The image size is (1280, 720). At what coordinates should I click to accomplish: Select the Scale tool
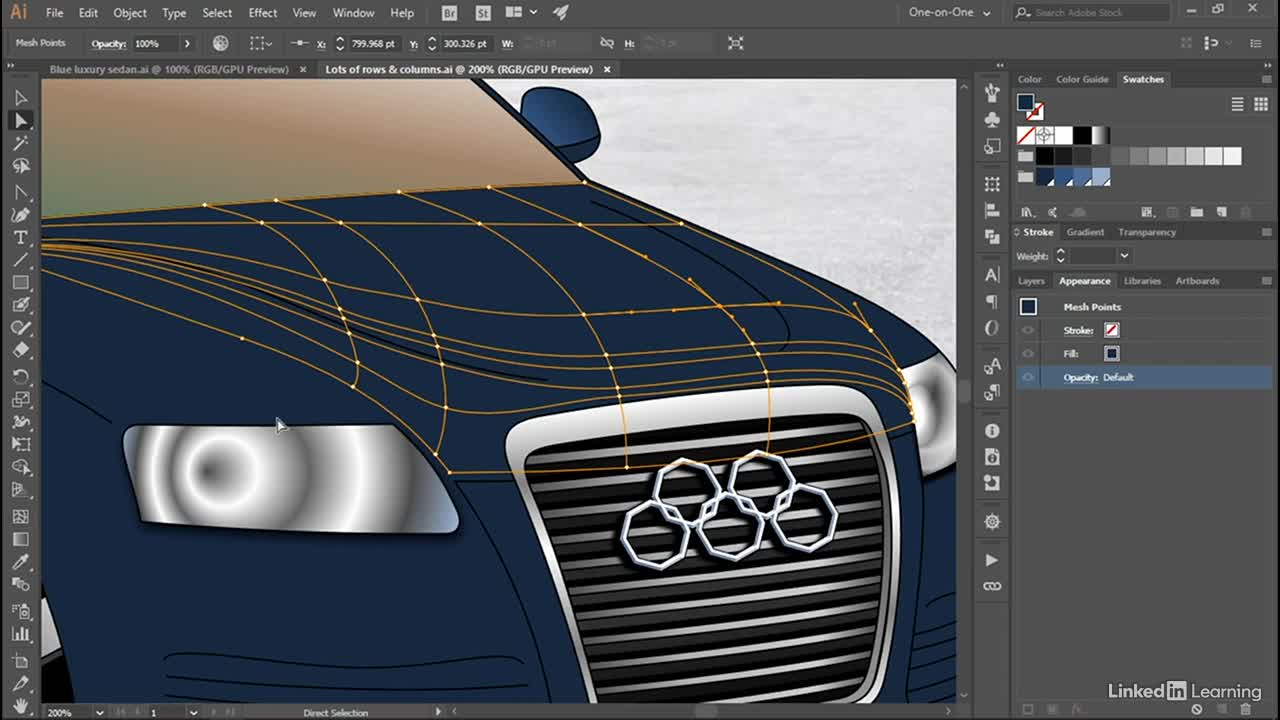[x=20, y=400]
